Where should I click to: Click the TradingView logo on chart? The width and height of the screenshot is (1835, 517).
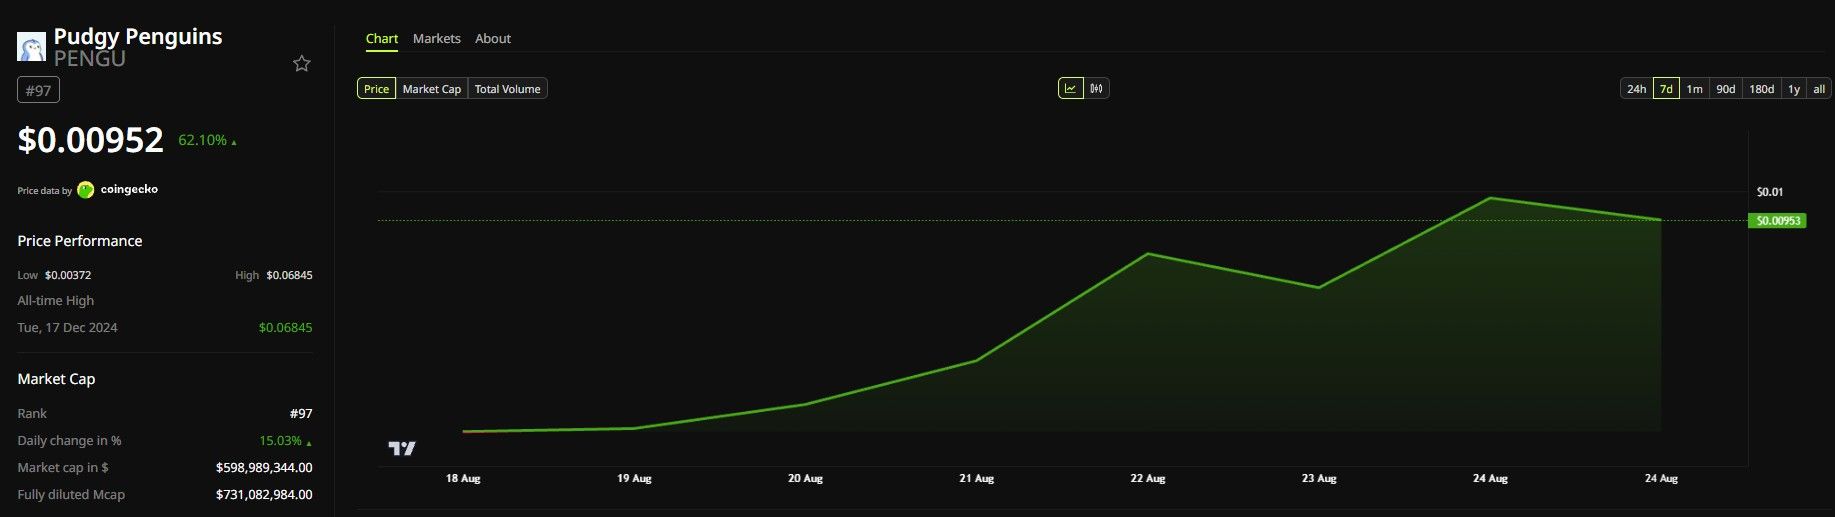[402, 449]
